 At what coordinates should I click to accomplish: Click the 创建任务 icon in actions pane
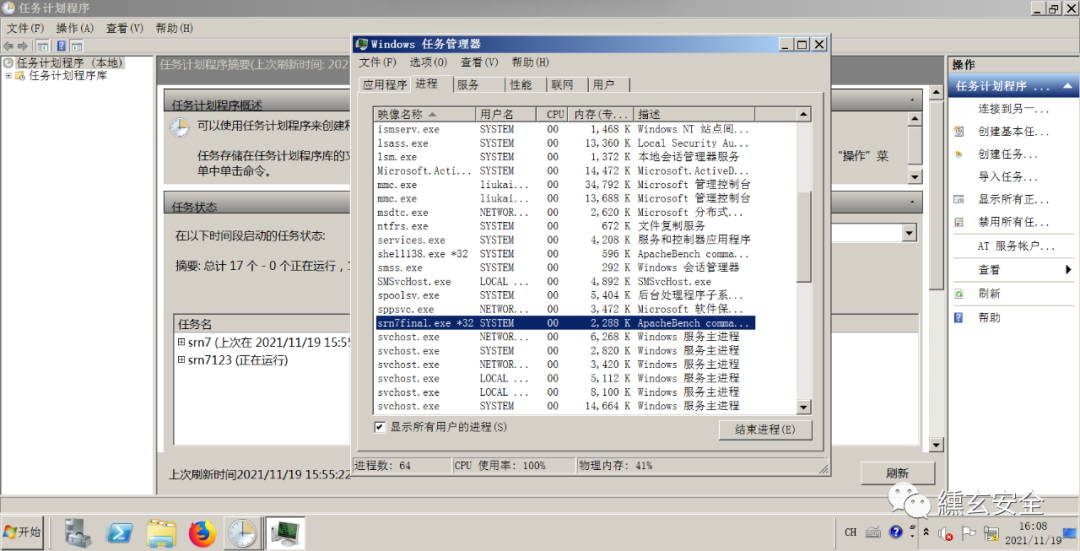coord(959,154)
